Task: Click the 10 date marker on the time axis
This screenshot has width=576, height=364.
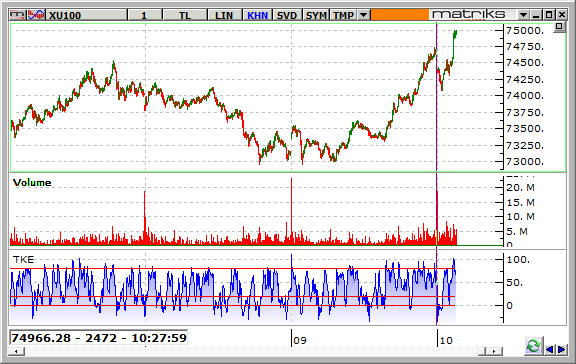Action: 446,340
